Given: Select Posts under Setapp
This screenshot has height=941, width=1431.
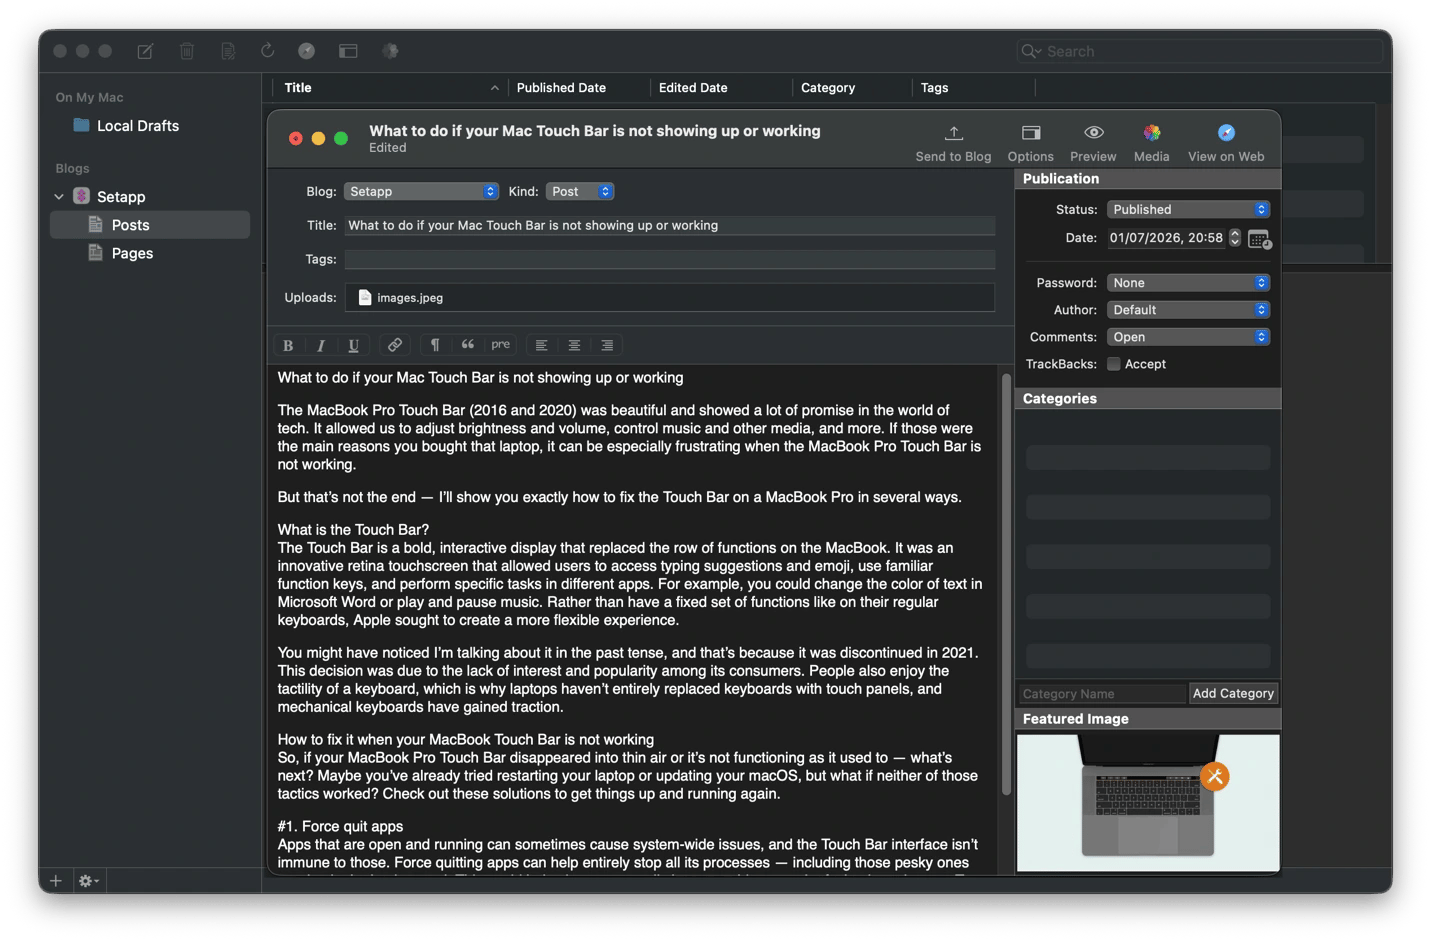Looking at the screenshot, I should click(150, 225).
